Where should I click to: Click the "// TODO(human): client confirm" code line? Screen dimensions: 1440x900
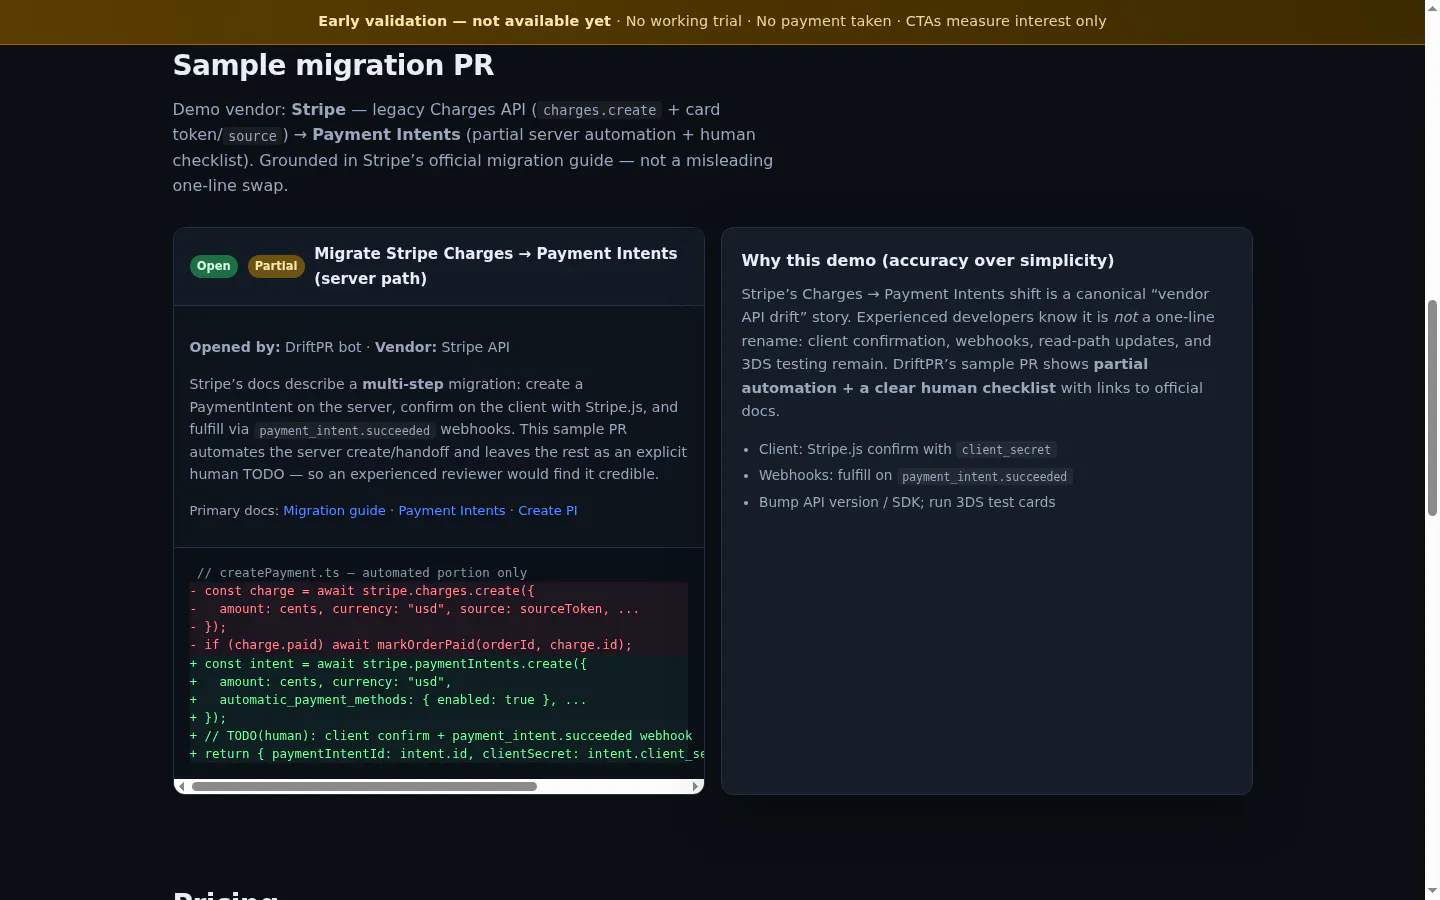tap(441, 736)
